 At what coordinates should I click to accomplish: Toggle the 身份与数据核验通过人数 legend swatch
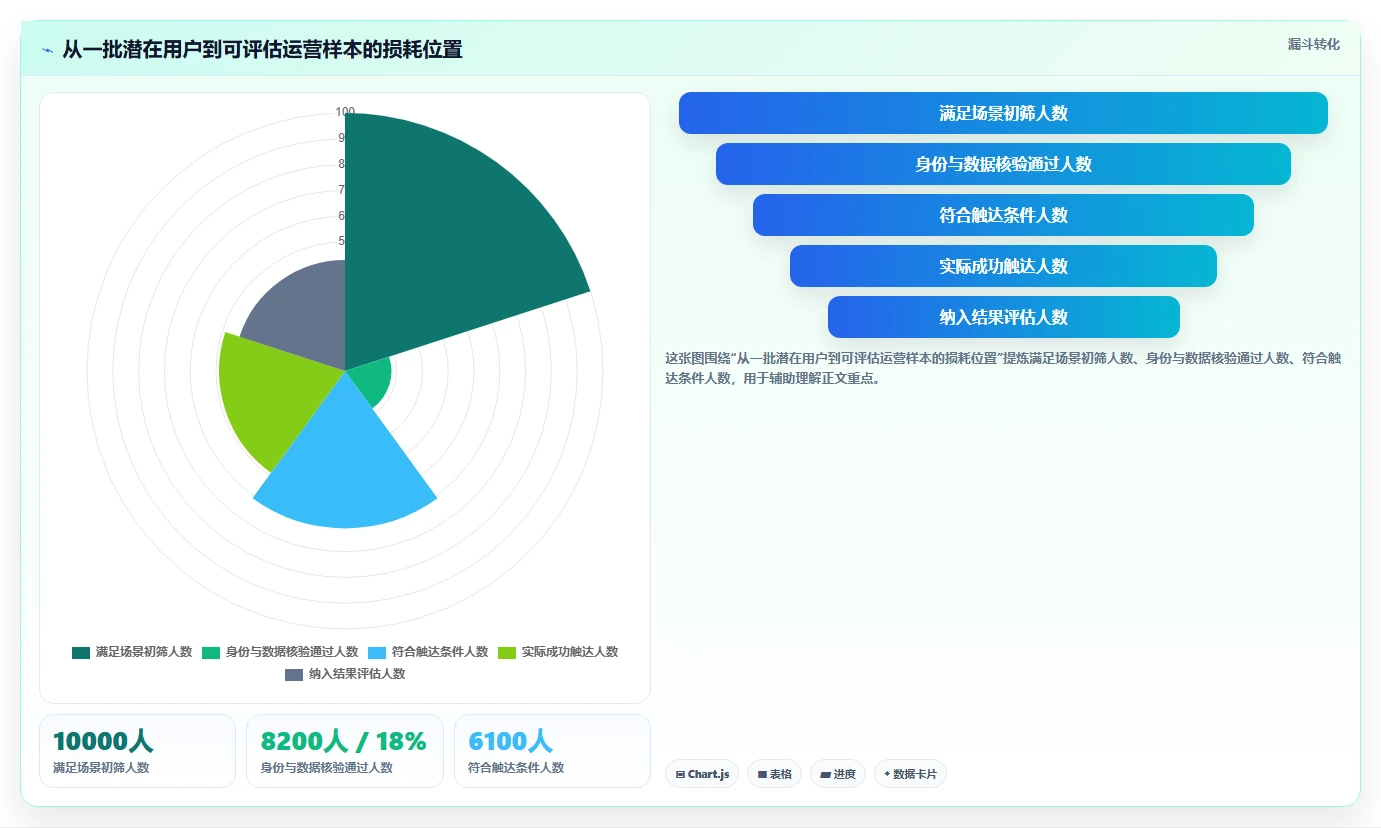click(x=211, y=652)
